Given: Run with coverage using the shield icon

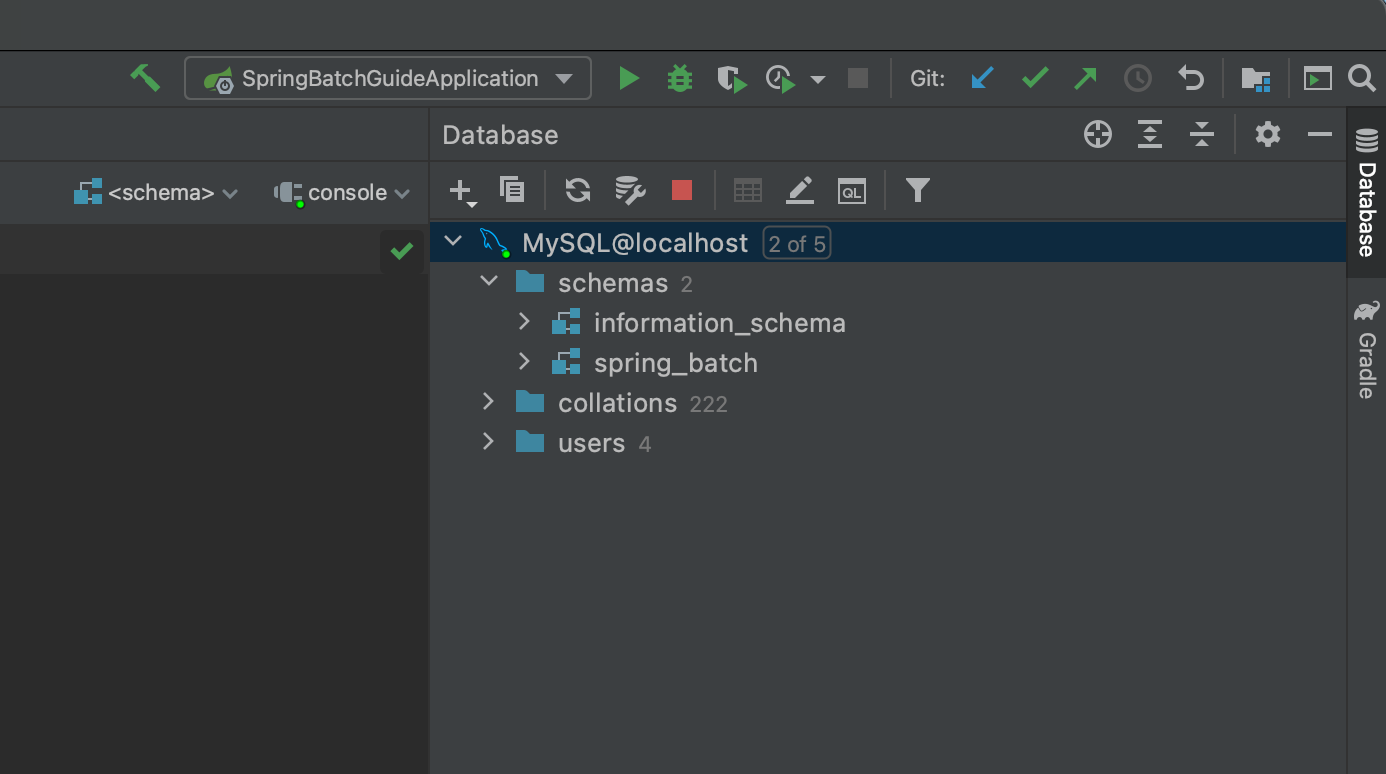Looking at the screenshot, I should click(x=732, y=79).
